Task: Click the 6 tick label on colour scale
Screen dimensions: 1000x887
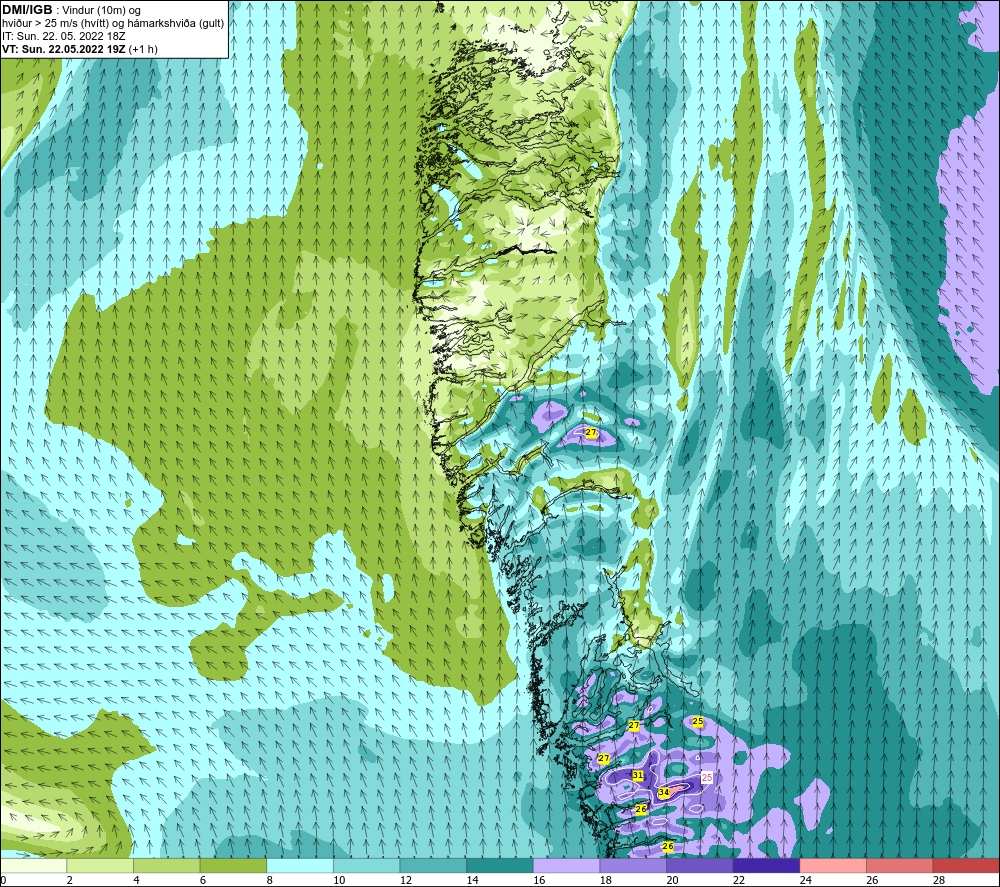Action: click(x=203, y=880)
